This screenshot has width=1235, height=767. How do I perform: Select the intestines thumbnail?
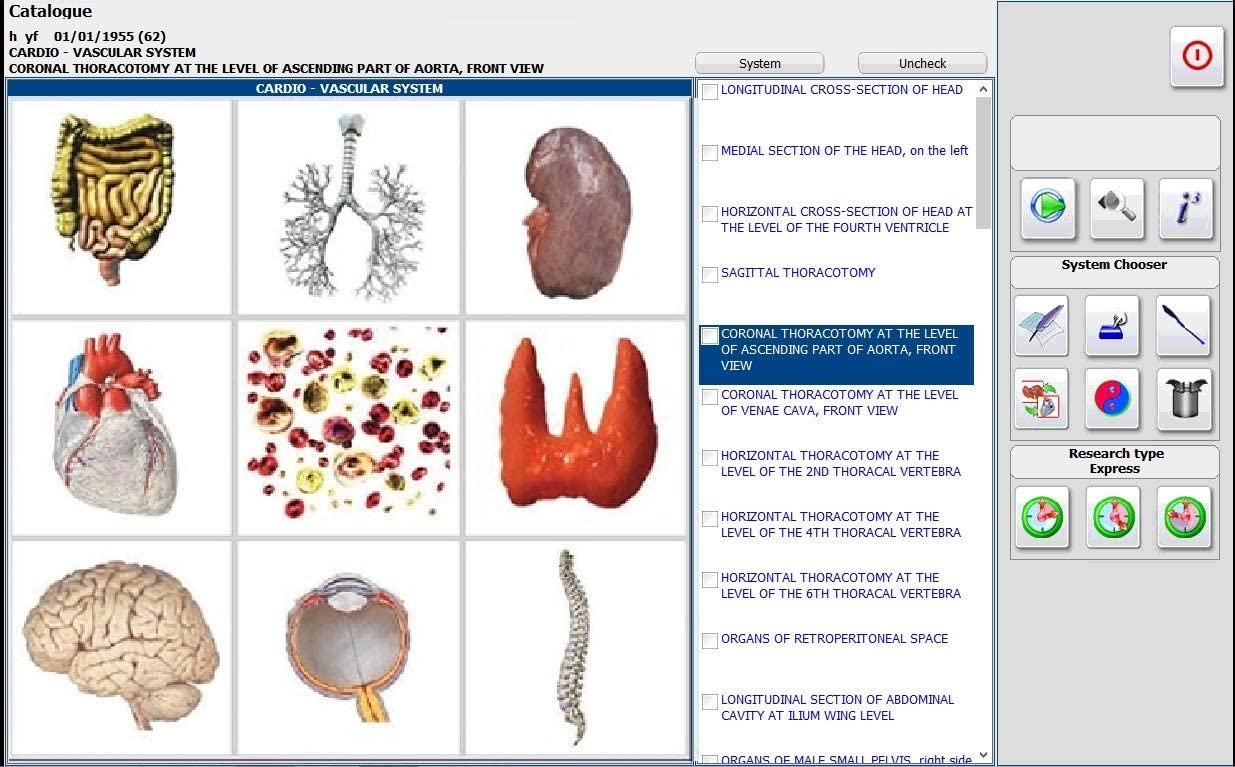(121, 207)
